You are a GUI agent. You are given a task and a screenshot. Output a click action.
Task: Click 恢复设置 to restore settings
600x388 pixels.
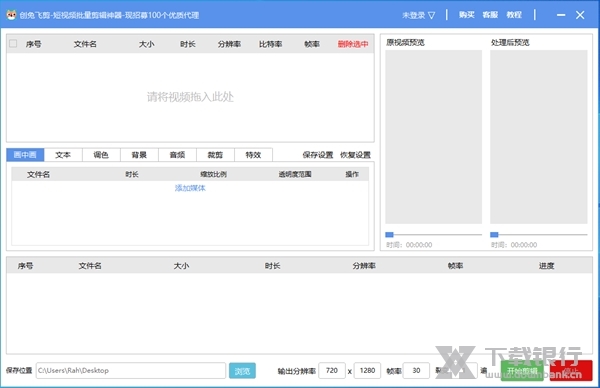pos(355,155)
